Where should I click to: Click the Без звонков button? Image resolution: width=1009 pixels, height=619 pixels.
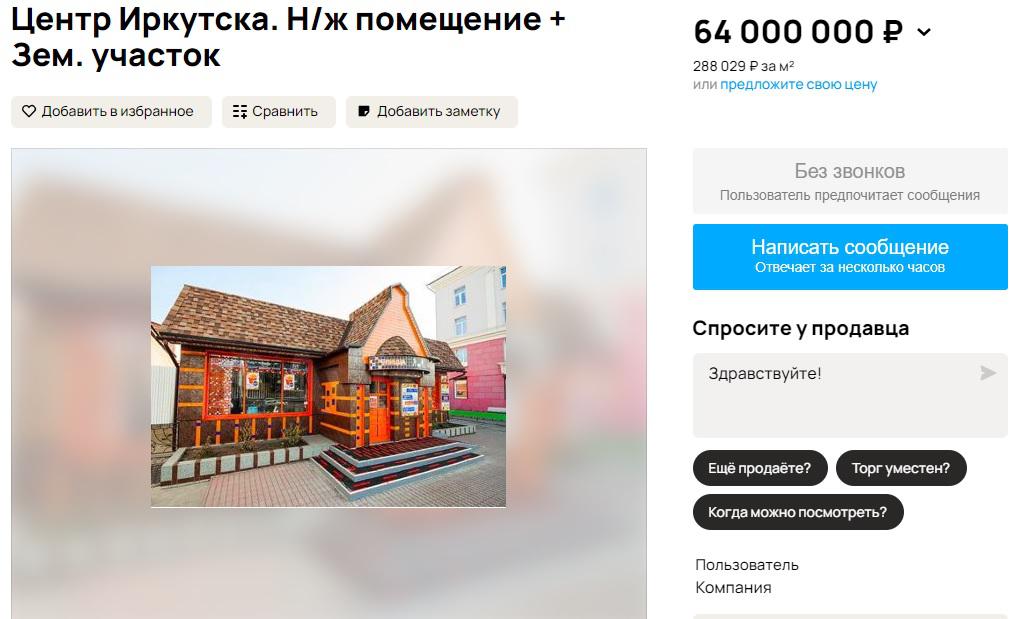tap(849, 181)
